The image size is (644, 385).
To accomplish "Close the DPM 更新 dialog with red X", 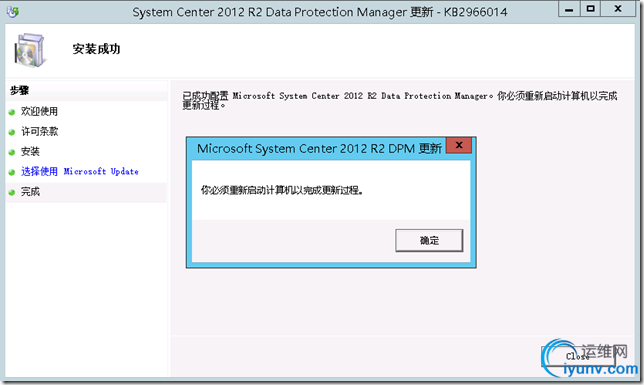I will (459, 145).
